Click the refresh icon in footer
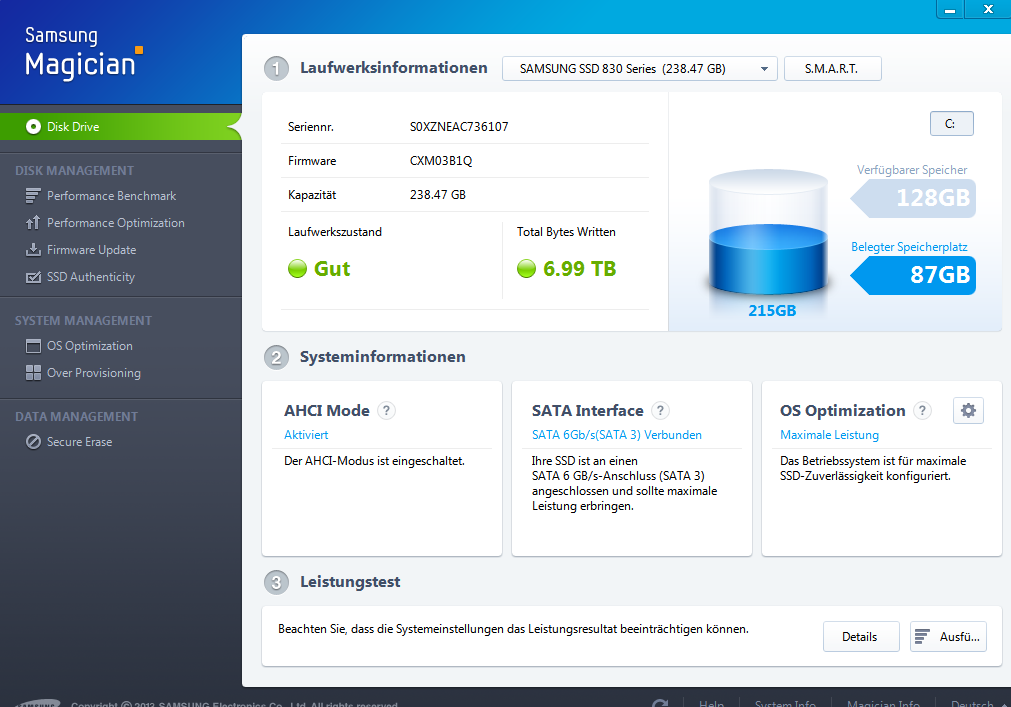 pos(660,703)
